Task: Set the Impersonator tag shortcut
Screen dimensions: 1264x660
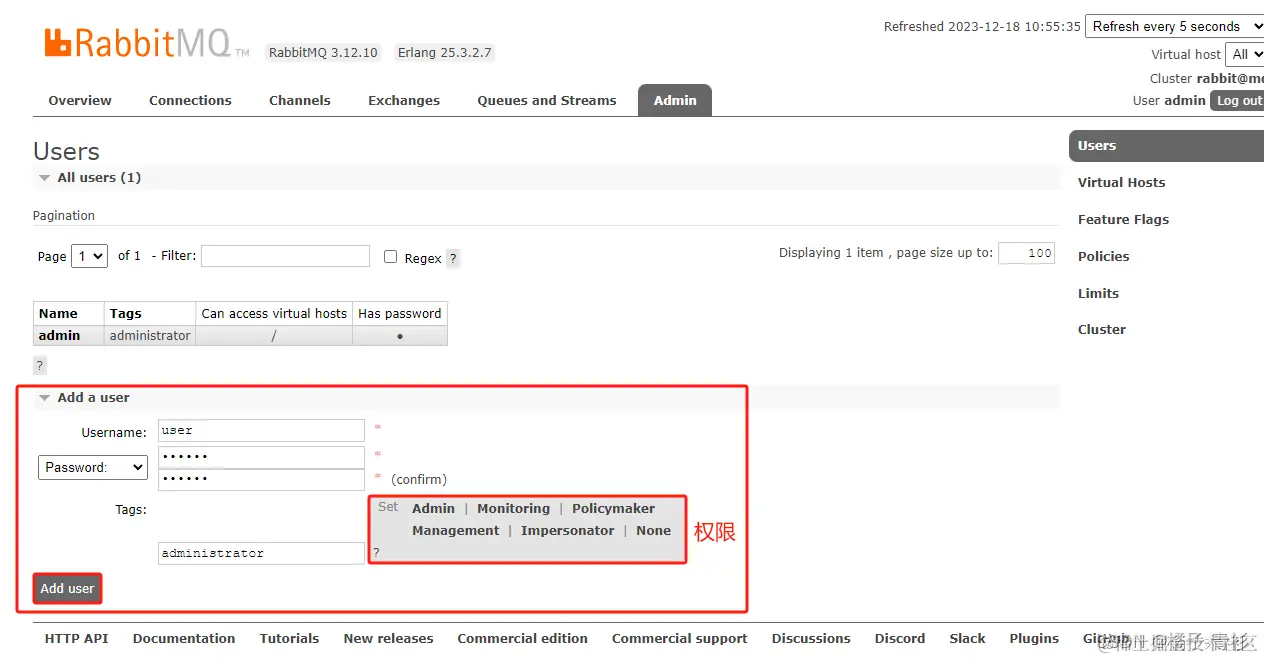Action: 567,530
